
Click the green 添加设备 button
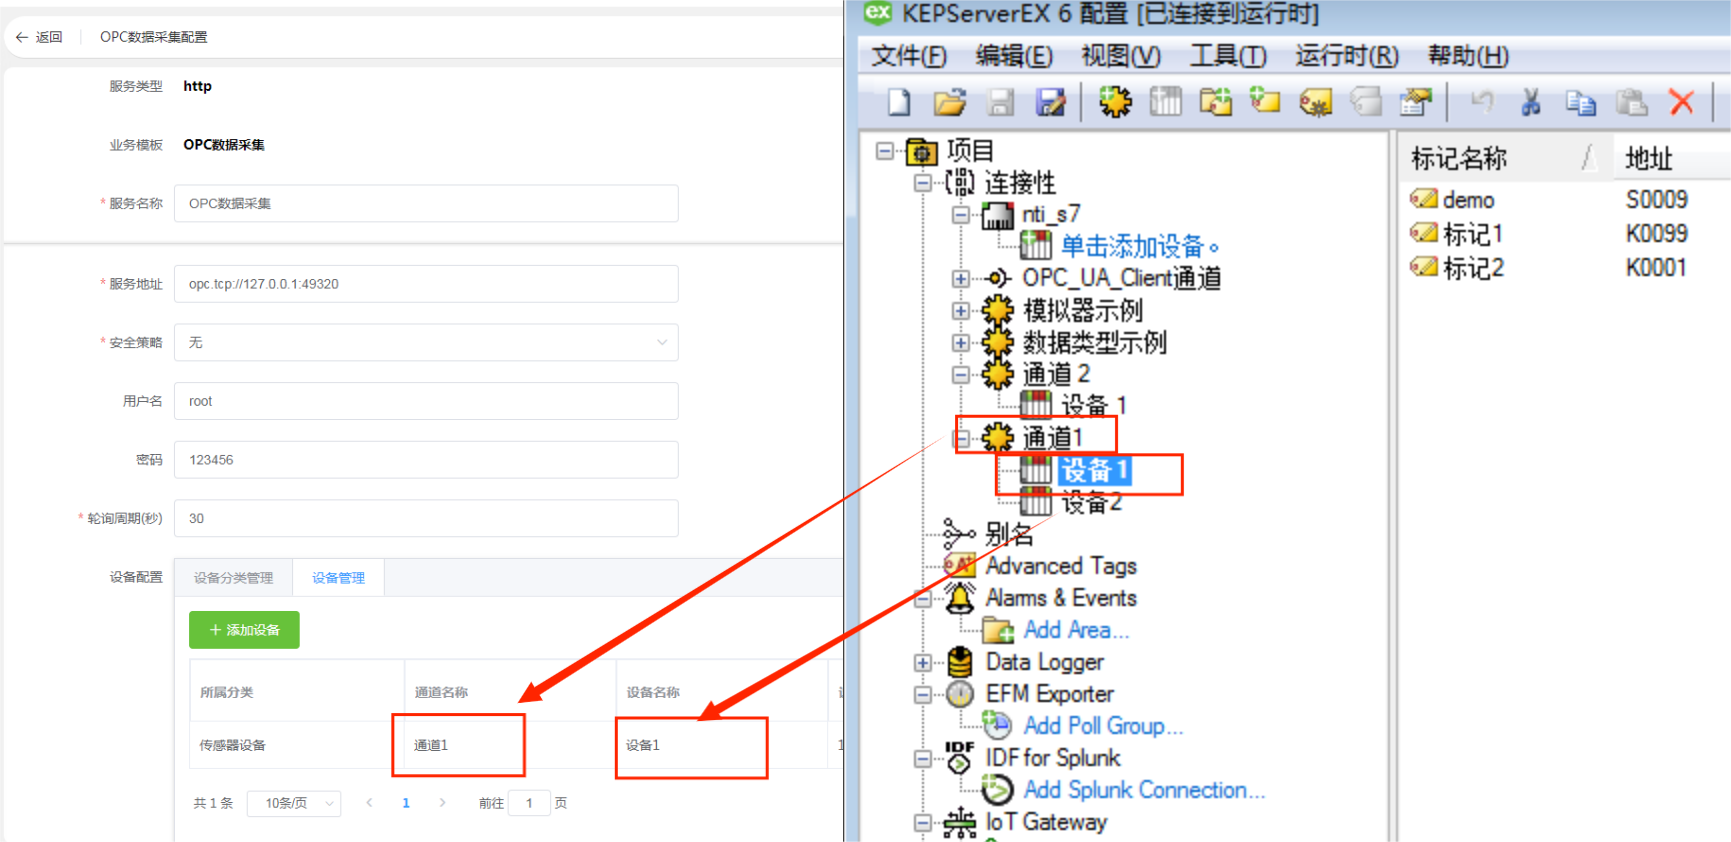tap(244, 630)
